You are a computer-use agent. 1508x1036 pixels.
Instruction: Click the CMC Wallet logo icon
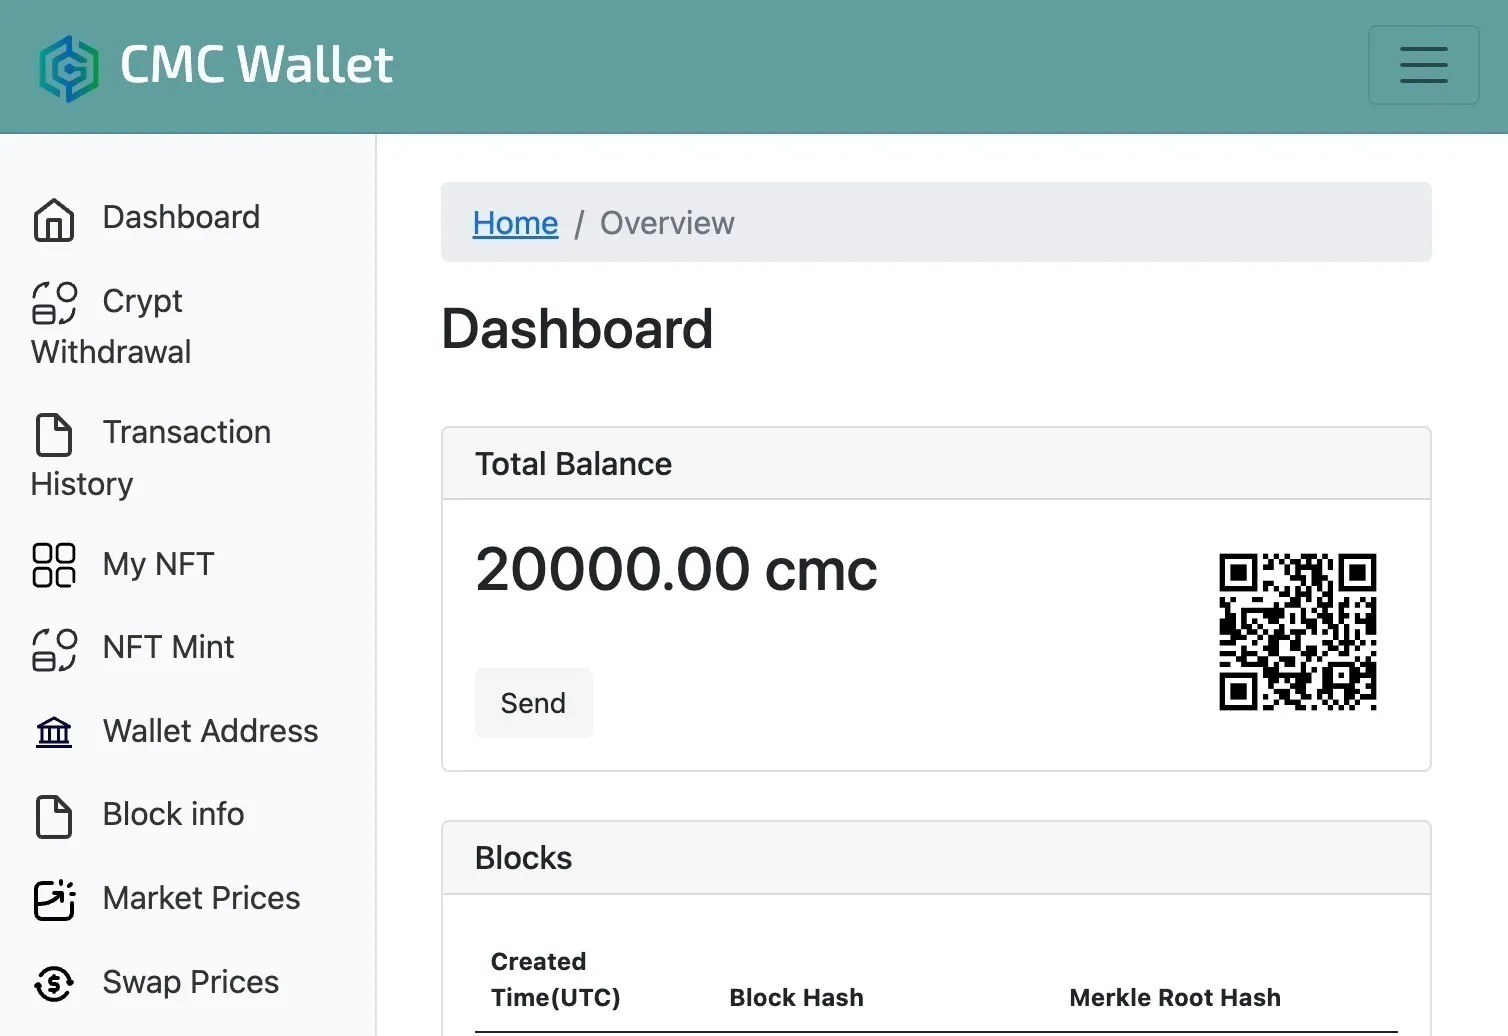tap(68, 68)
